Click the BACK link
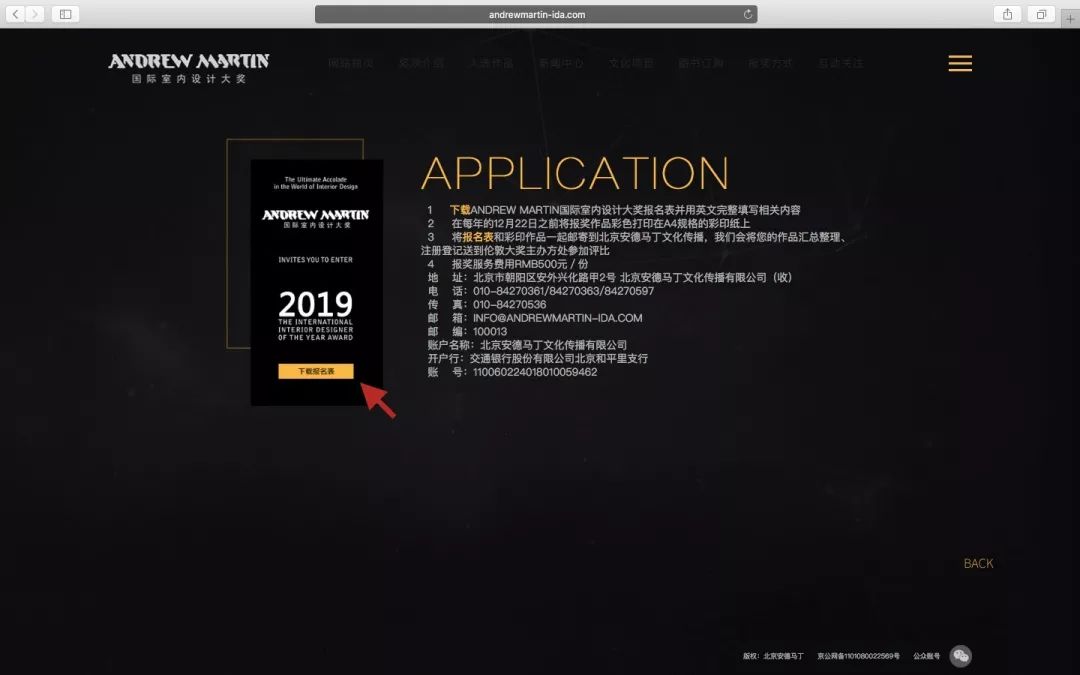The height and width of the screenshot is (675, 1080). tap(978, 563)
